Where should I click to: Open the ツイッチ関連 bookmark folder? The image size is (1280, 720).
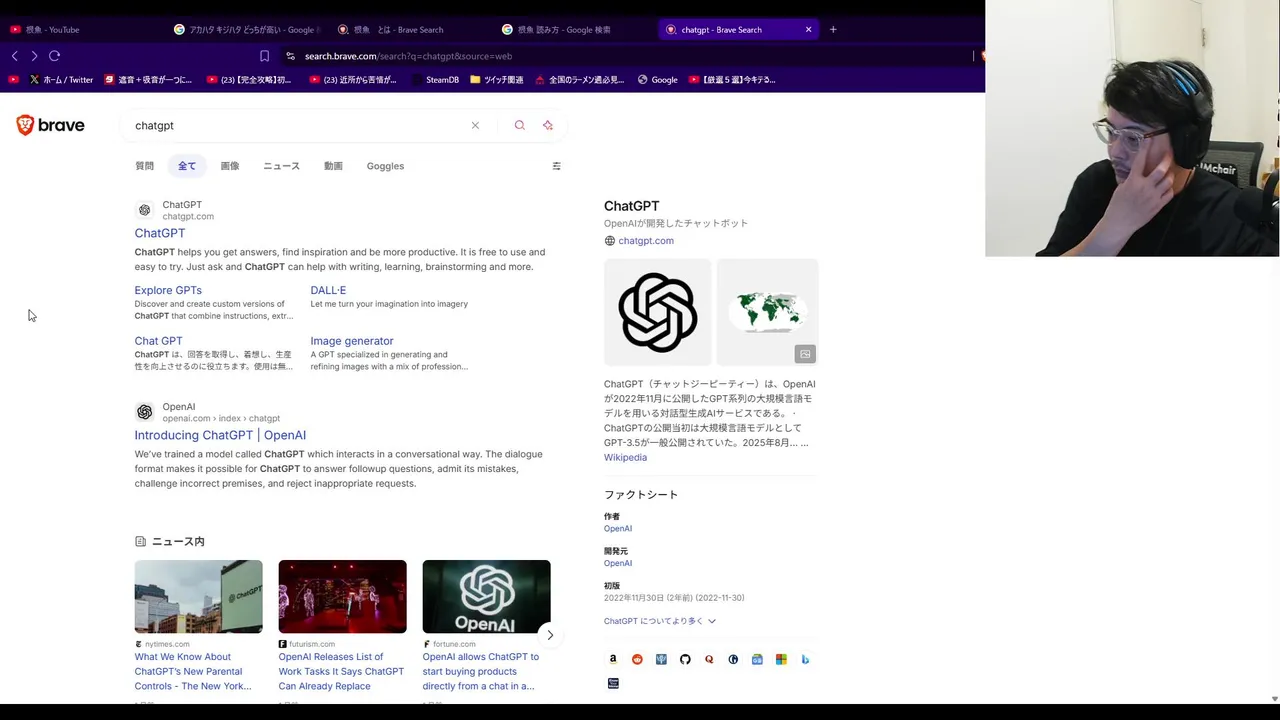coord(496,80)
